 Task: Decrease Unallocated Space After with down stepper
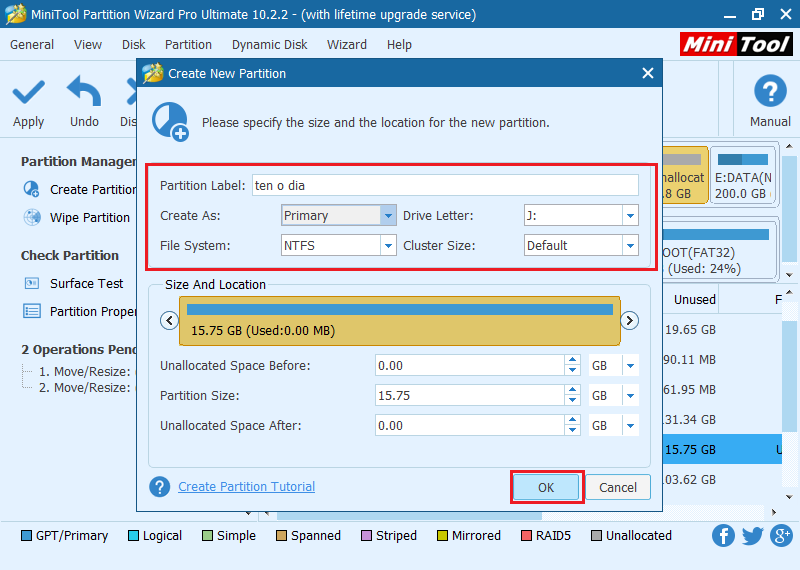(572, 431)
